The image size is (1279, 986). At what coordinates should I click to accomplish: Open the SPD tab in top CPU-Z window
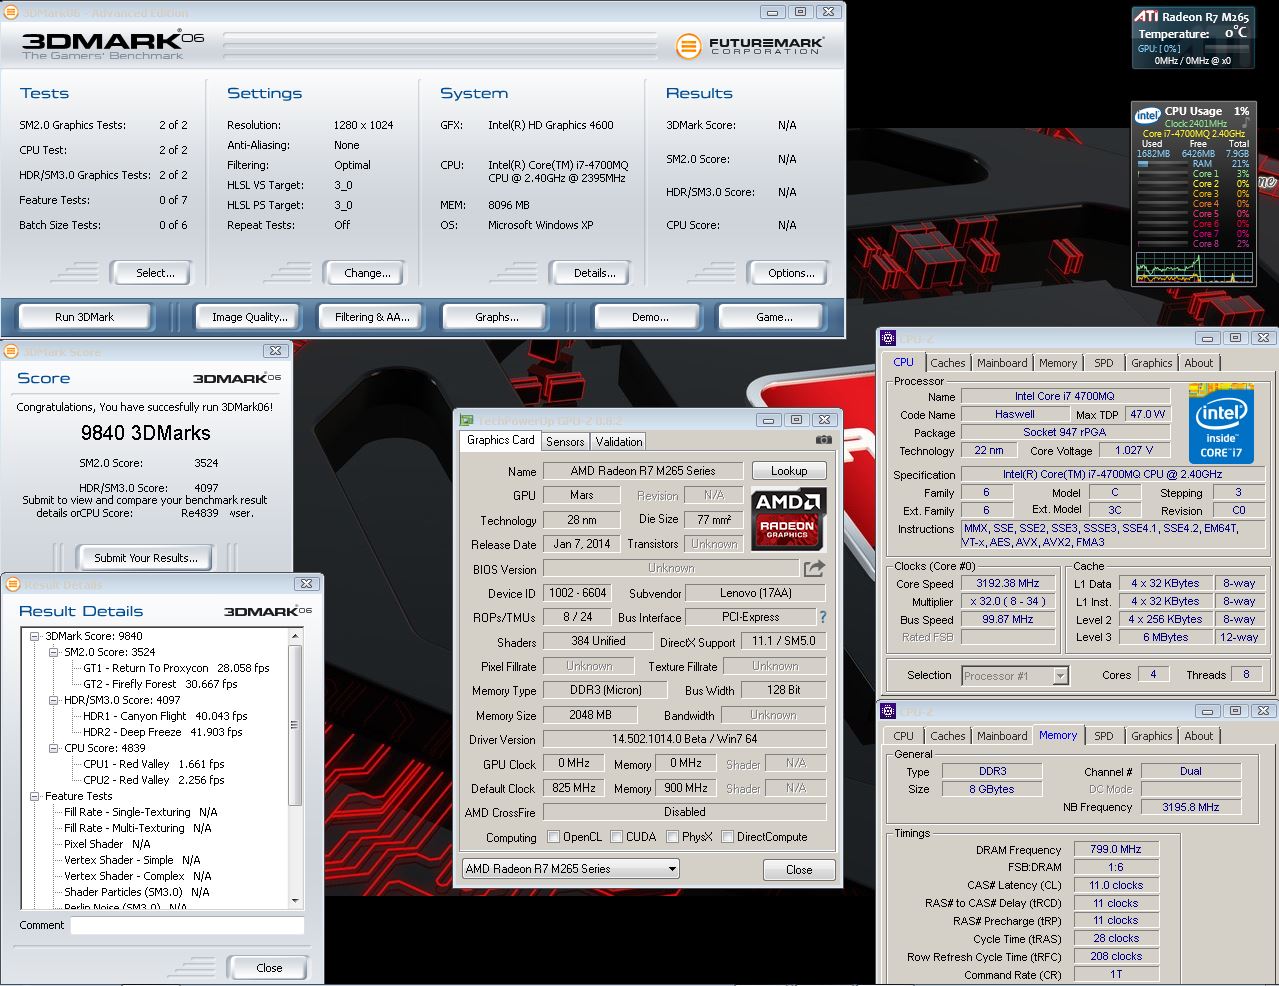coord(1104,363)
